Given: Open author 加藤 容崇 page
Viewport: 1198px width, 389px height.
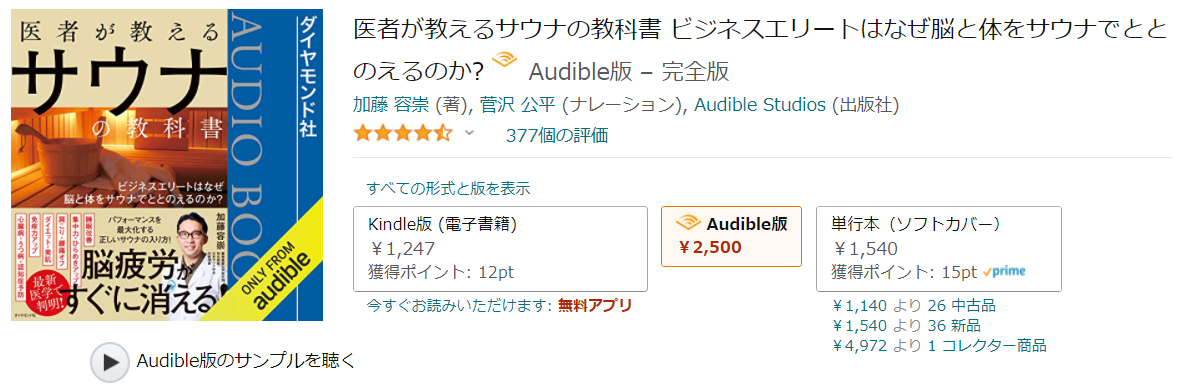Looking at the screenshot, I should pyautogui.click(x=391, y=105).
